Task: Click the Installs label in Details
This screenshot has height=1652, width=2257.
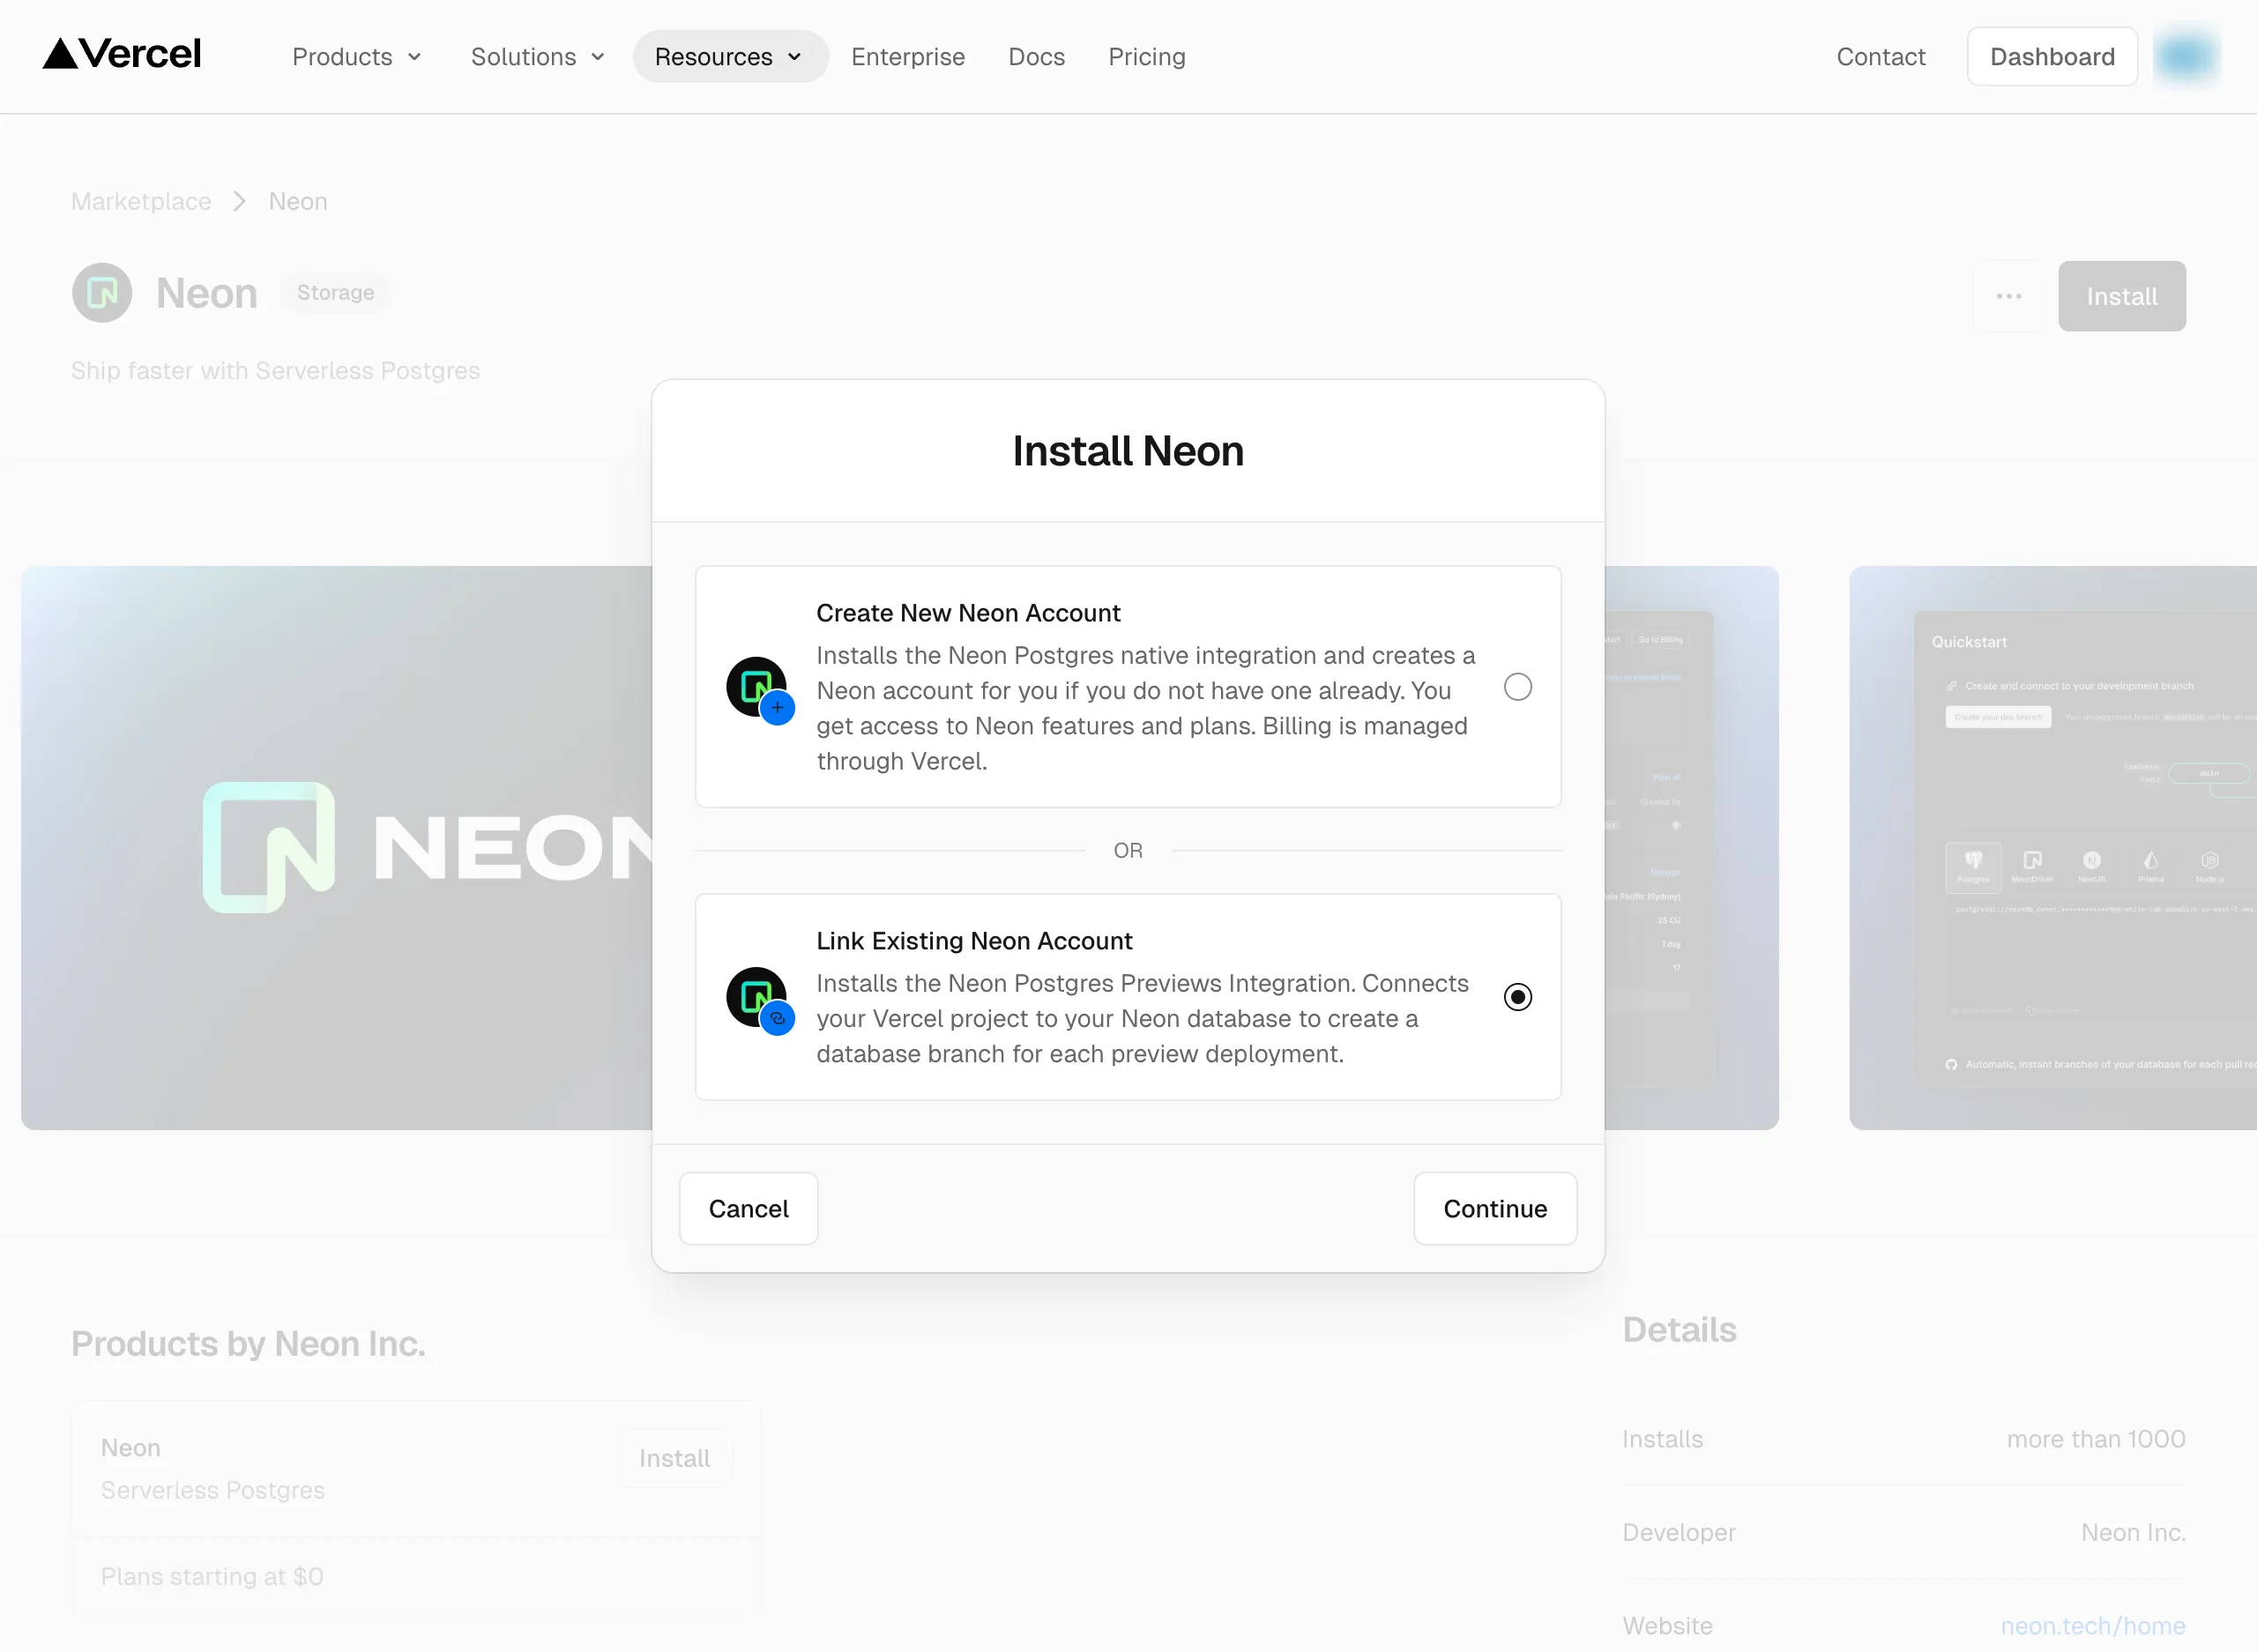Action: (1662, 1439)
